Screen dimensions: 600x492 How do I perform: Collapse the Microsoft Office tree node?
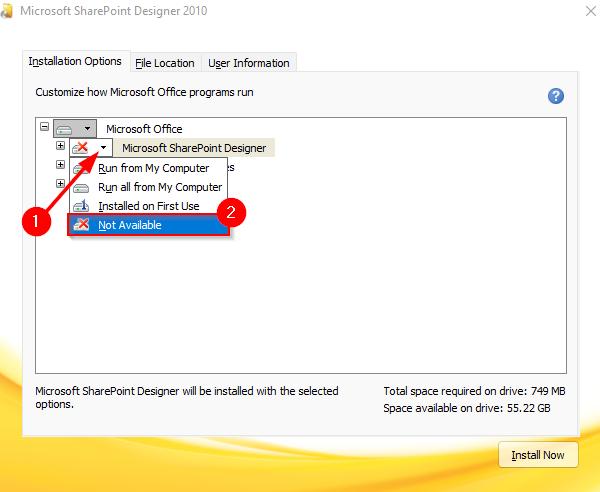pos(44,126)
